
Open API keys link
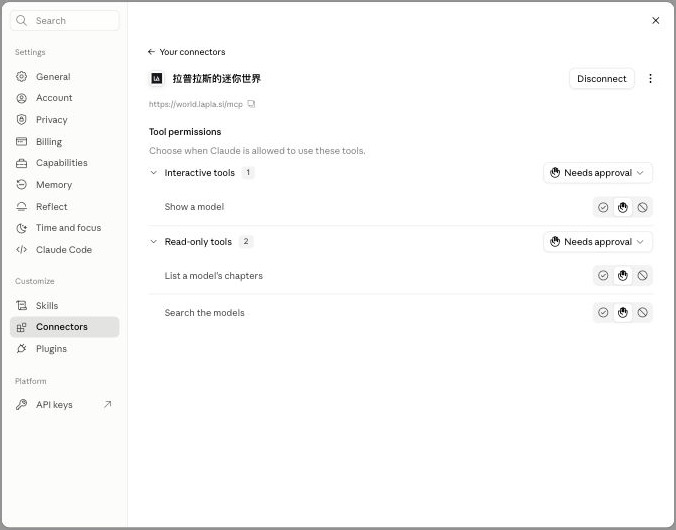pos(65,405)
